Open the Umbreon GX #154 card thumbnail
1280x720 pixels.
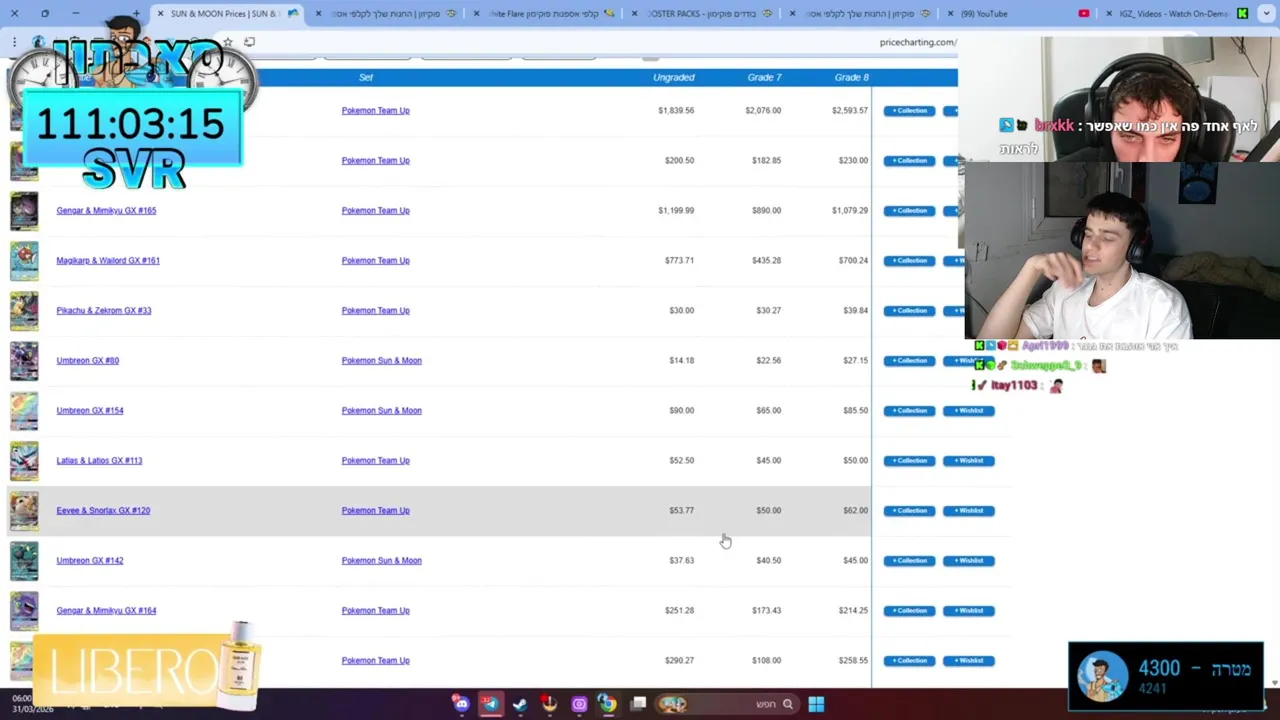pos(24,411)
